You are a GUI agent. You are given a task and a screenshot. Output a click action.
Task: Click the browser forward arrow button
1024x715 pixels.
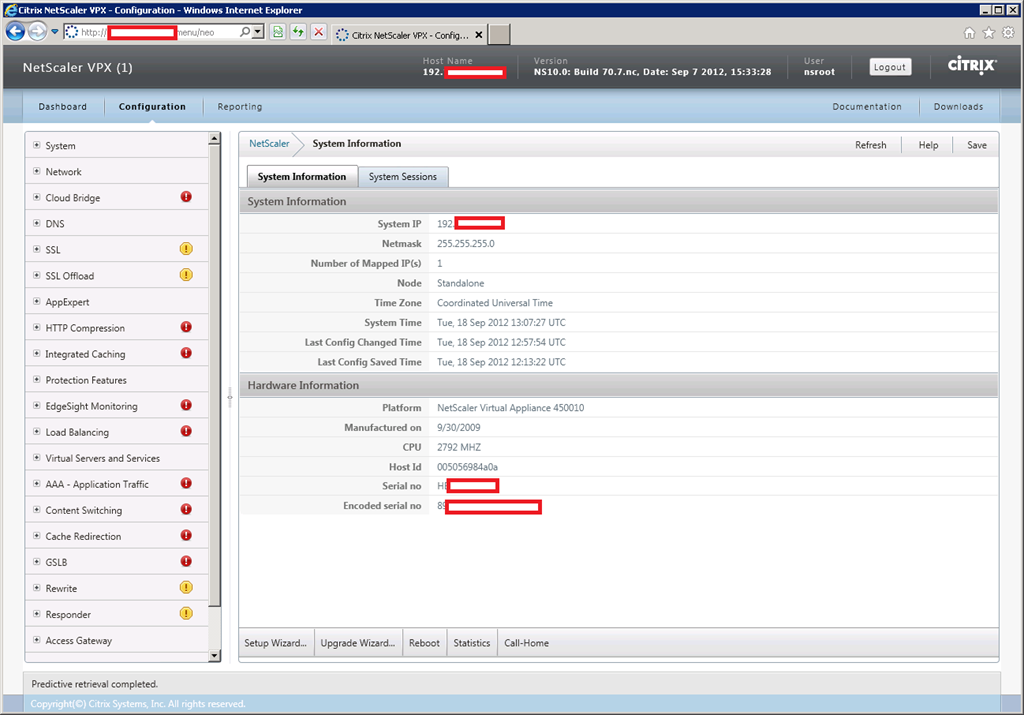[x=38, y=31]
